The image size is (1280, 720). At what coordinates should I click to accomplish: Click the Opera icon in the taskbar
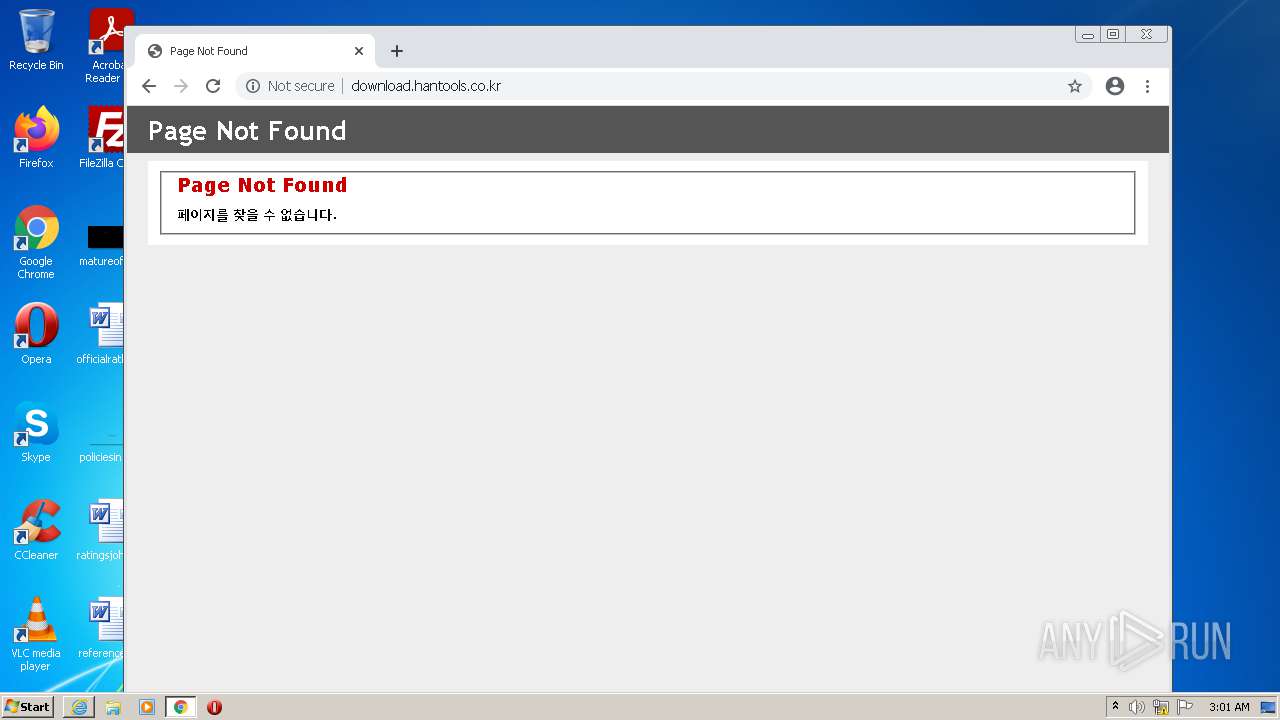(214, 707)
